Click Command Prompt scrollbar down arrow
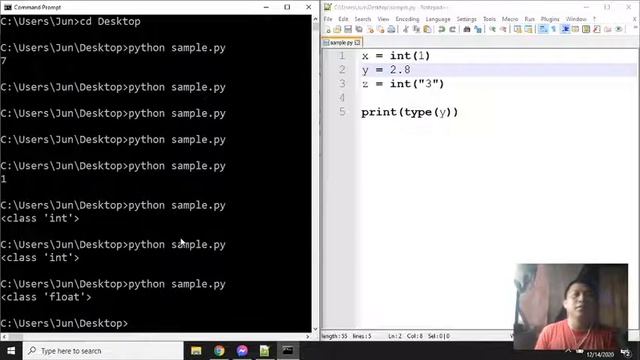This screenshot has width=640, height=360. pyautogui.click(x=315, y=329)
